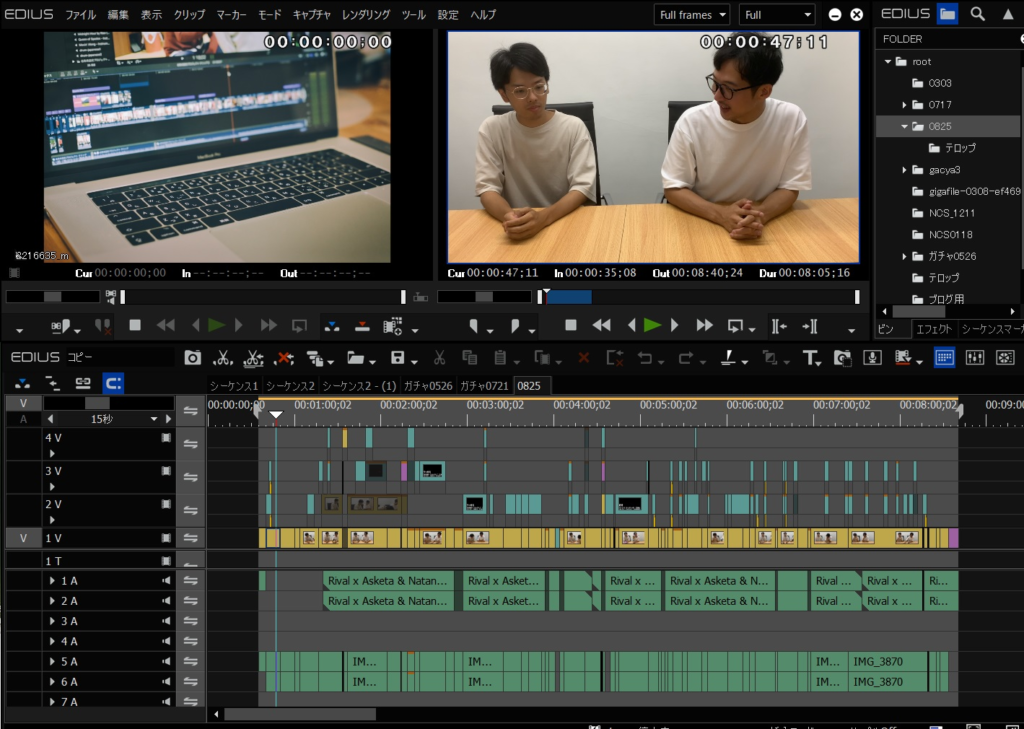
Task: Mute the 1 A audio track
Action: click(167, 581)
